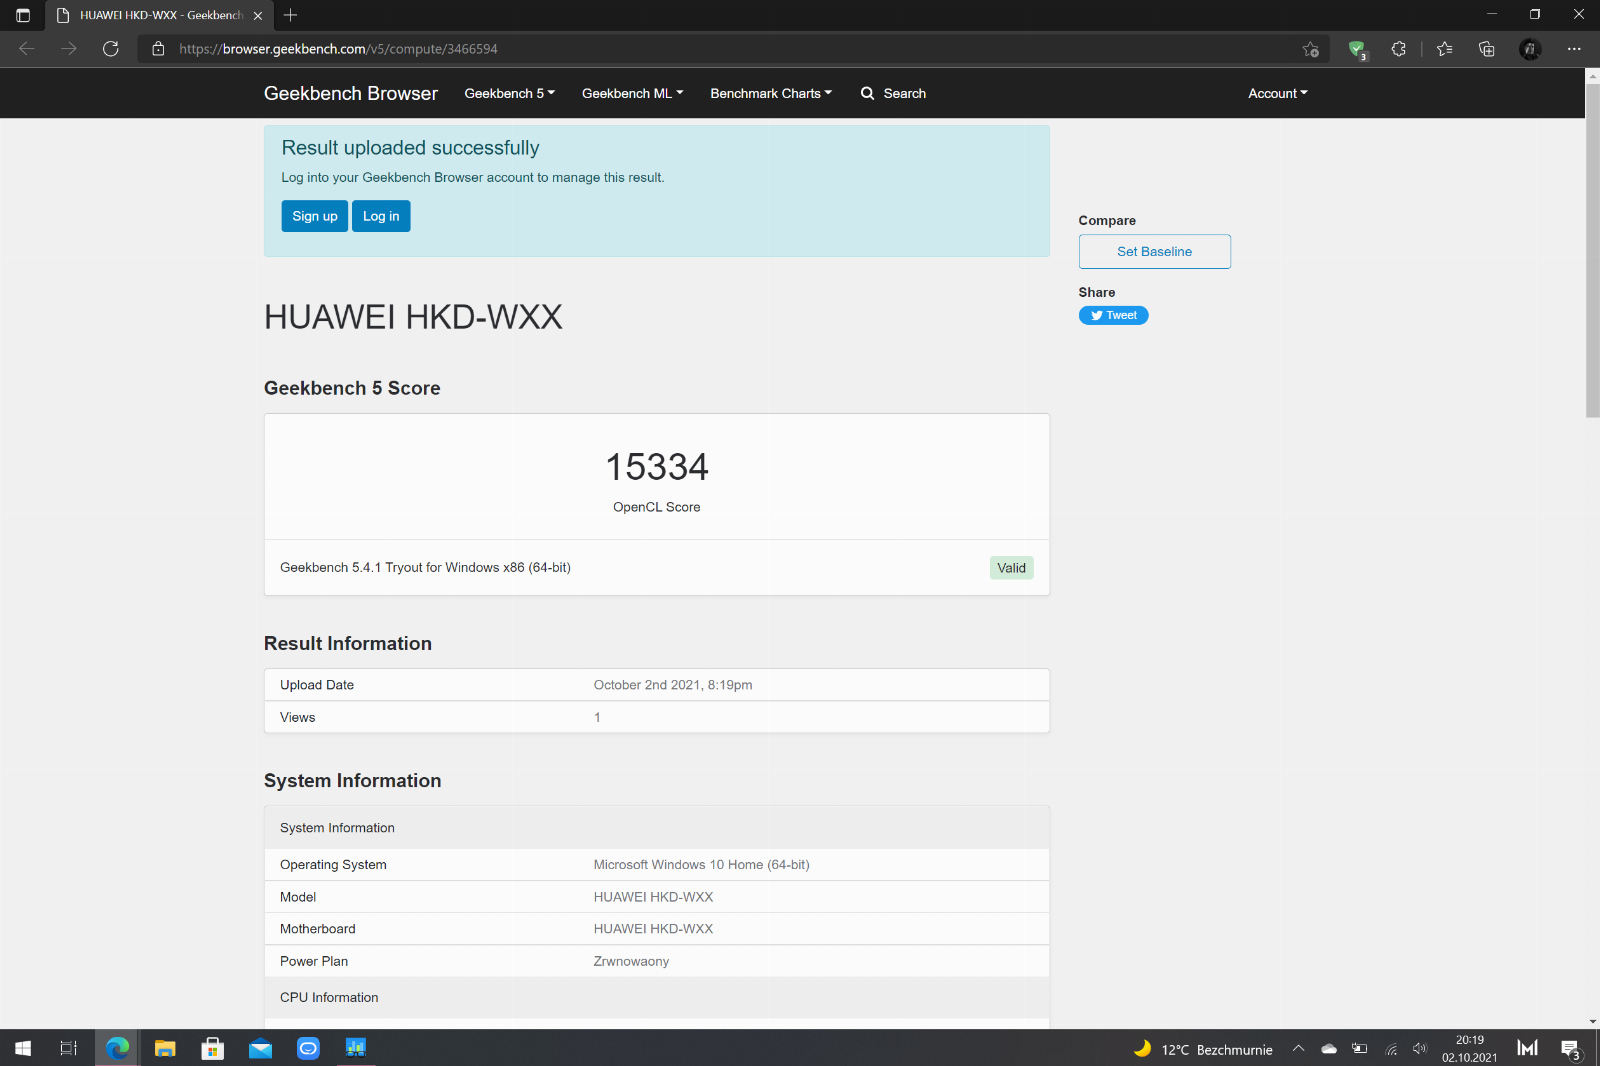This screenshot has height=1066, width=1600.
Task: Open the blue round app on taskbar
Action: tap(309, 1048)
